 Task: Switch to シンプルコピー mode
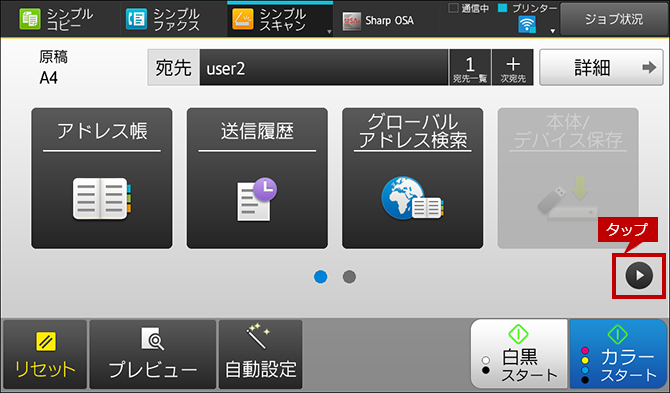coord(57,19)
